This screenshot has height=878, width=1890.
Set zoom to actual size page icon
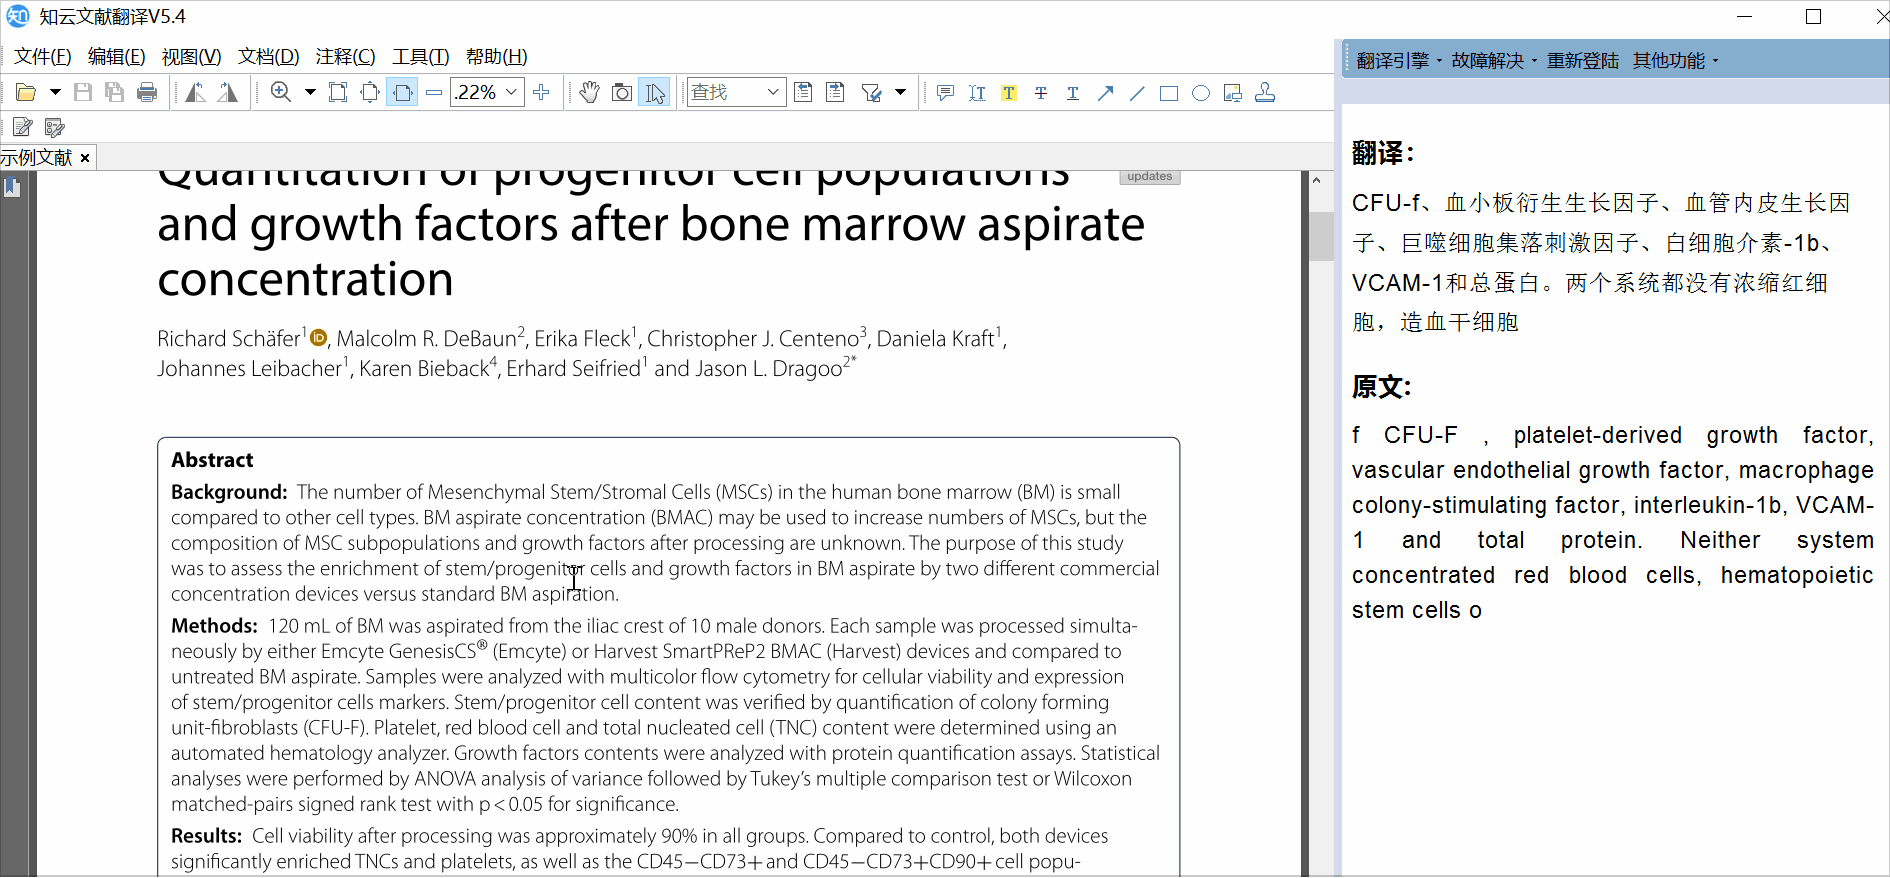(x=338, y=93)
